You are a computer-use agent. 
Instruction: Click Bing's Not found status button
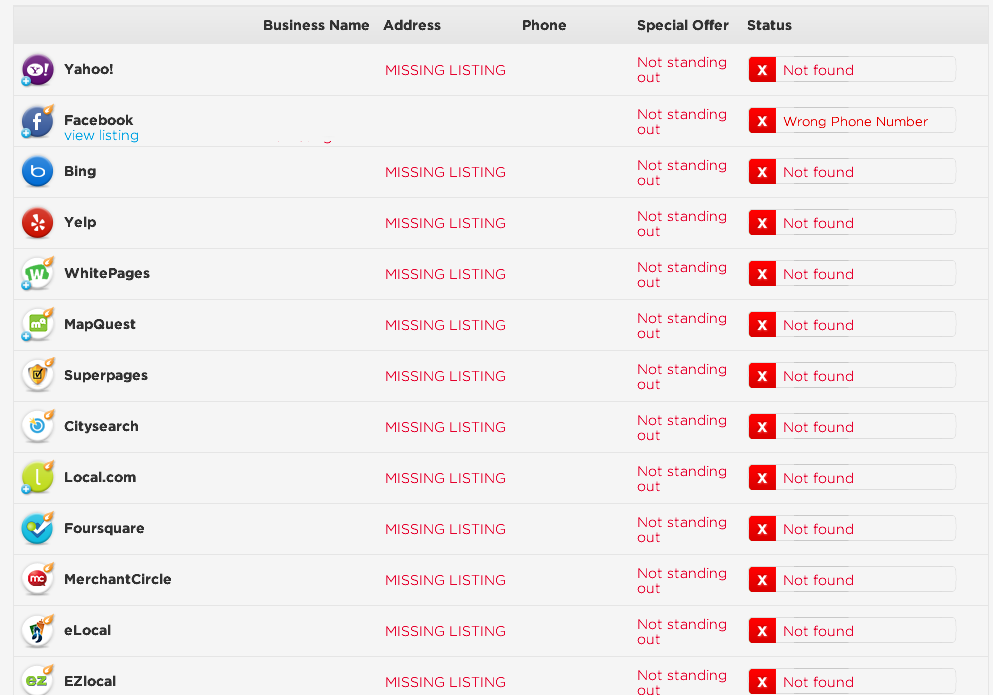click(852, 172)
